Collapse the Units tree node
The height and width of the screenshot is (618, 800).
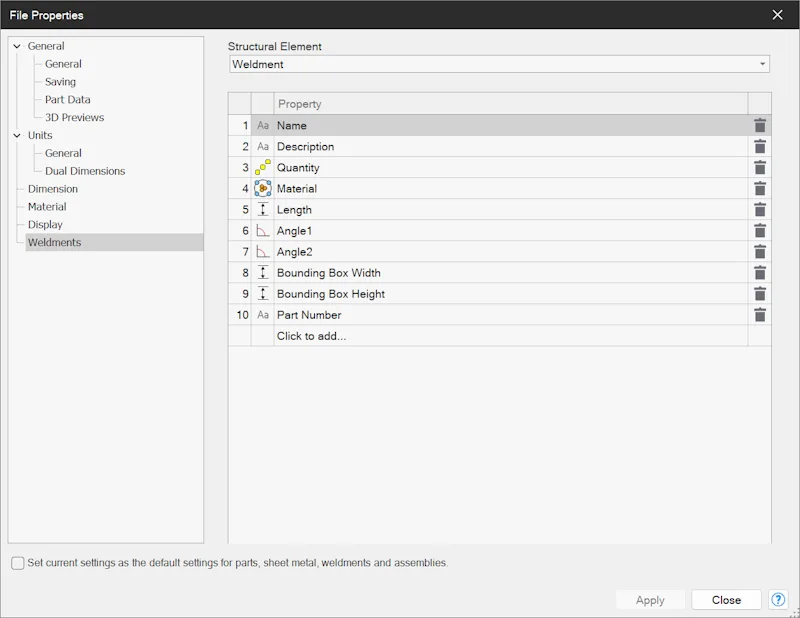pos(17,135)
